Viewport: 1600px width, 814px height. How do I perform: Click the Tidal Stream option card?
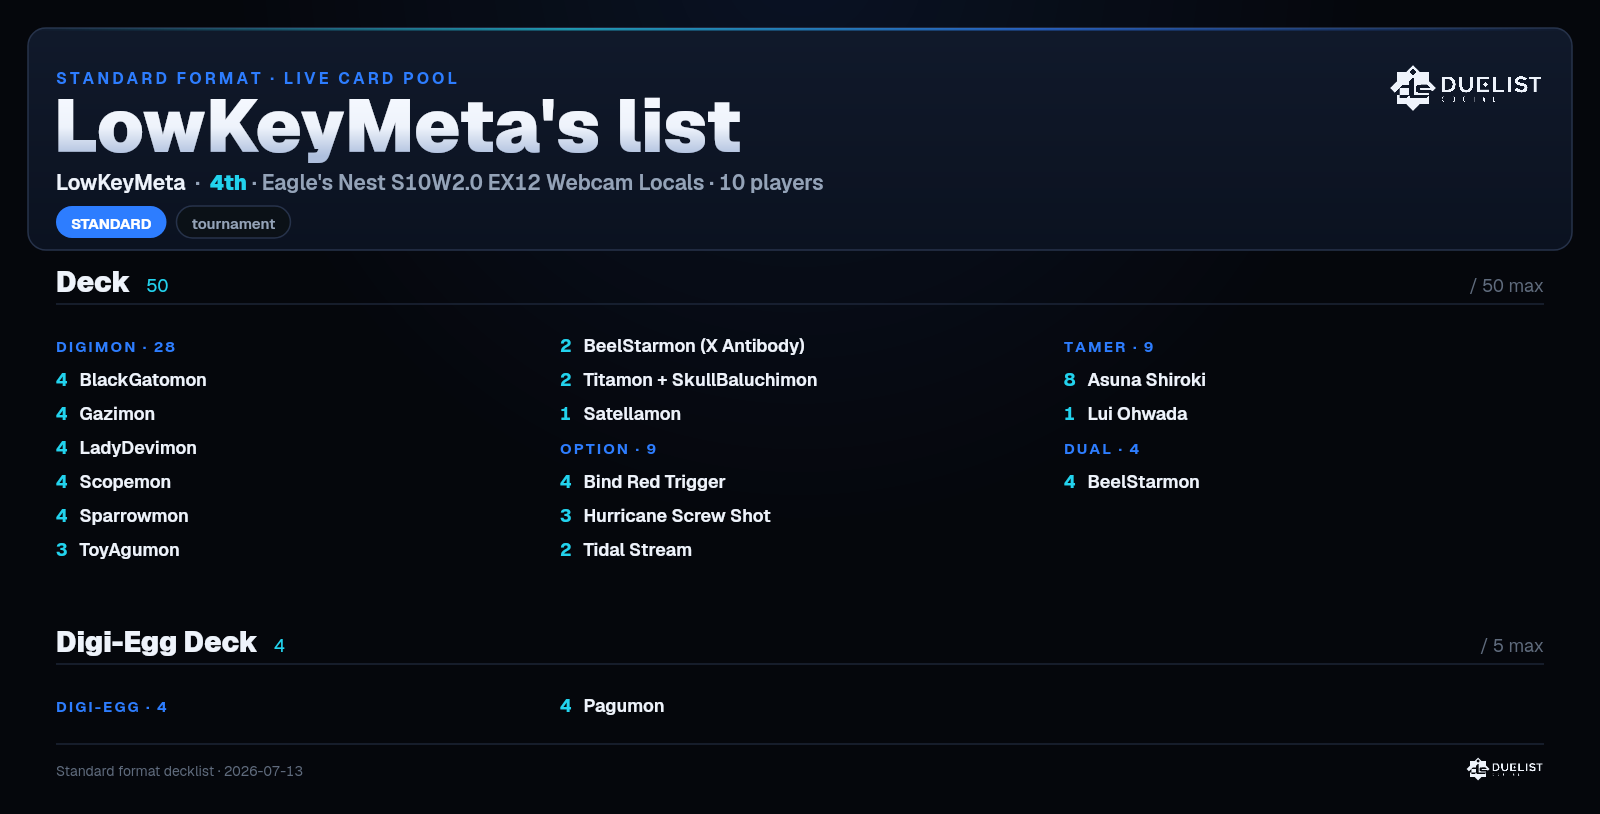(626, 550)
